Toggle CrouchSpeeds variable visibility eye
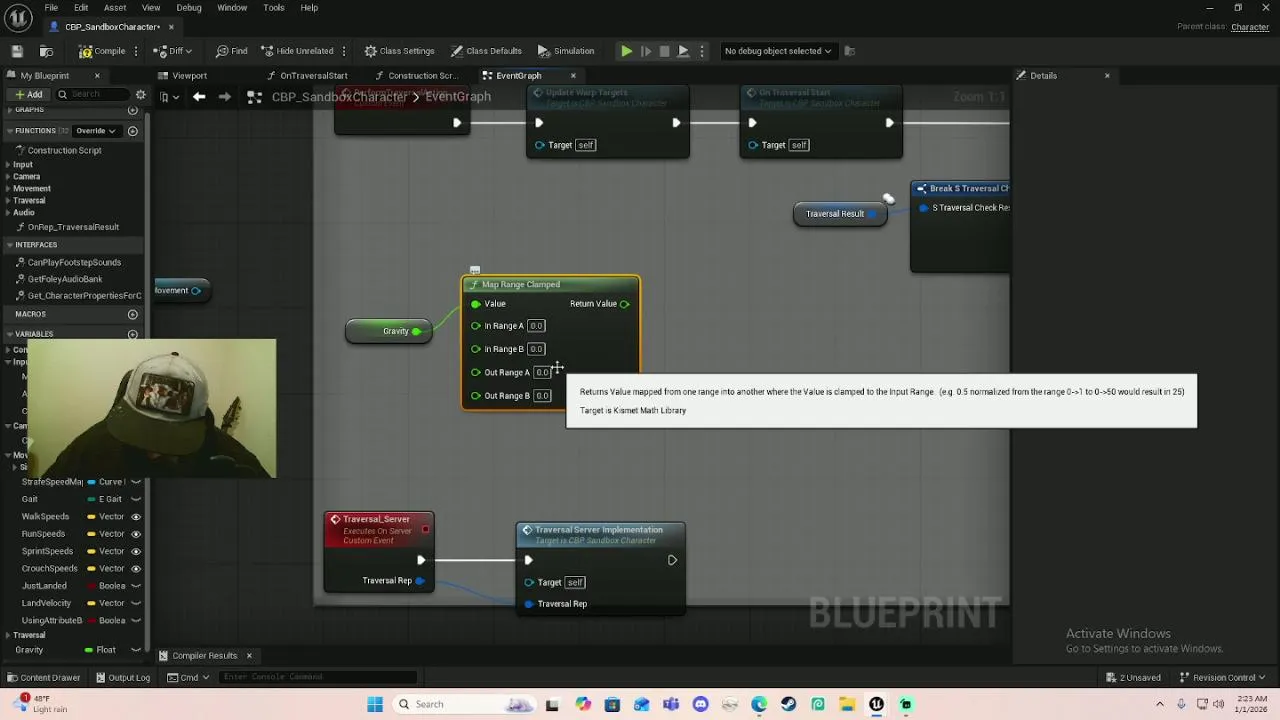 (136, 568)
